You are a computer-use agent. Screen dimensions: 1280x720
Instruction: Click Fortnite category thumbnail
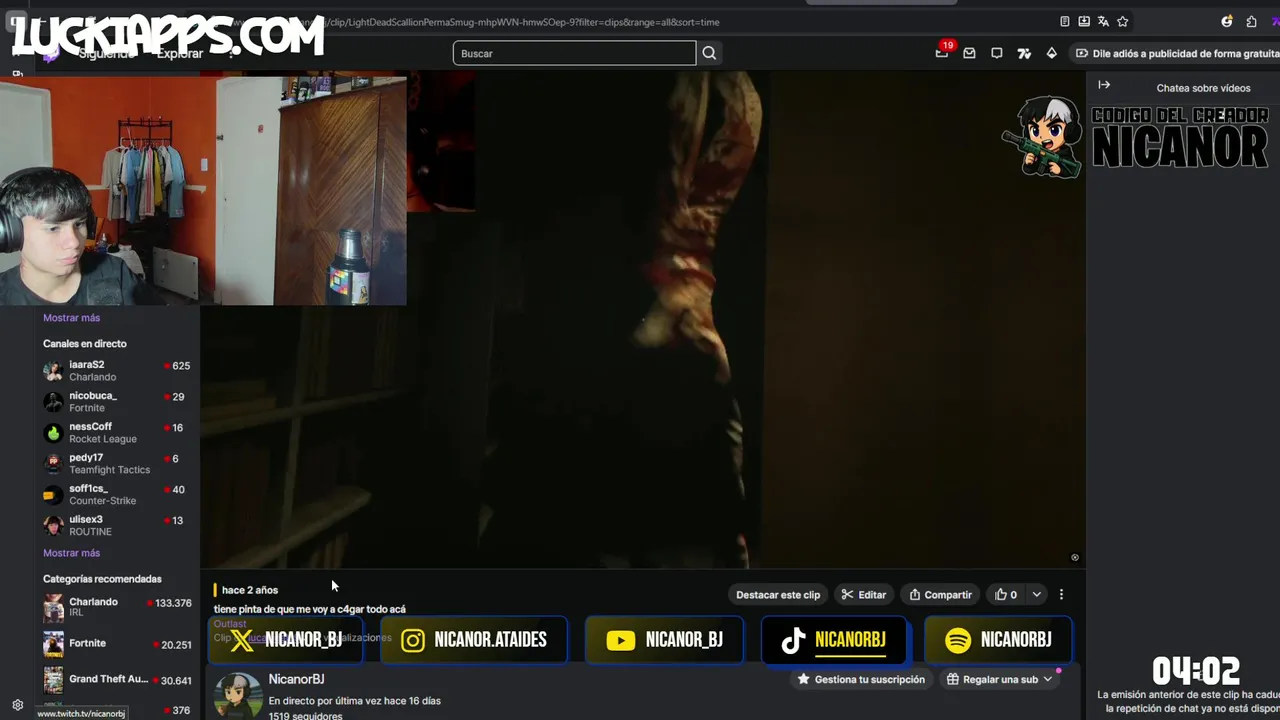click(53, 644)
